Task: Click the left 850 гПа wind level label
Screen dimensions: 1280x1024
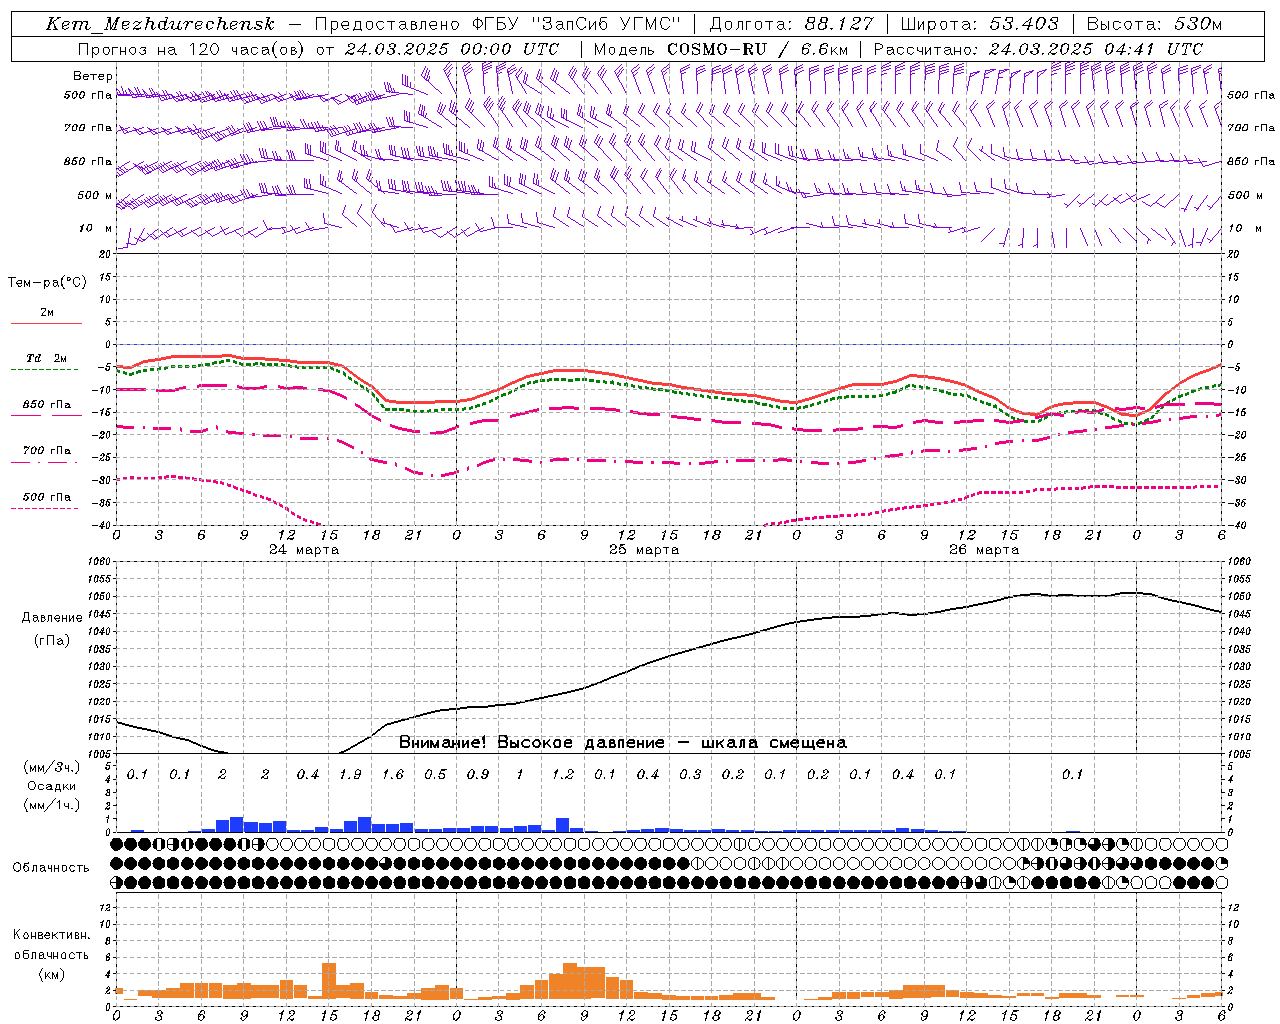Action: coord(88,161)
